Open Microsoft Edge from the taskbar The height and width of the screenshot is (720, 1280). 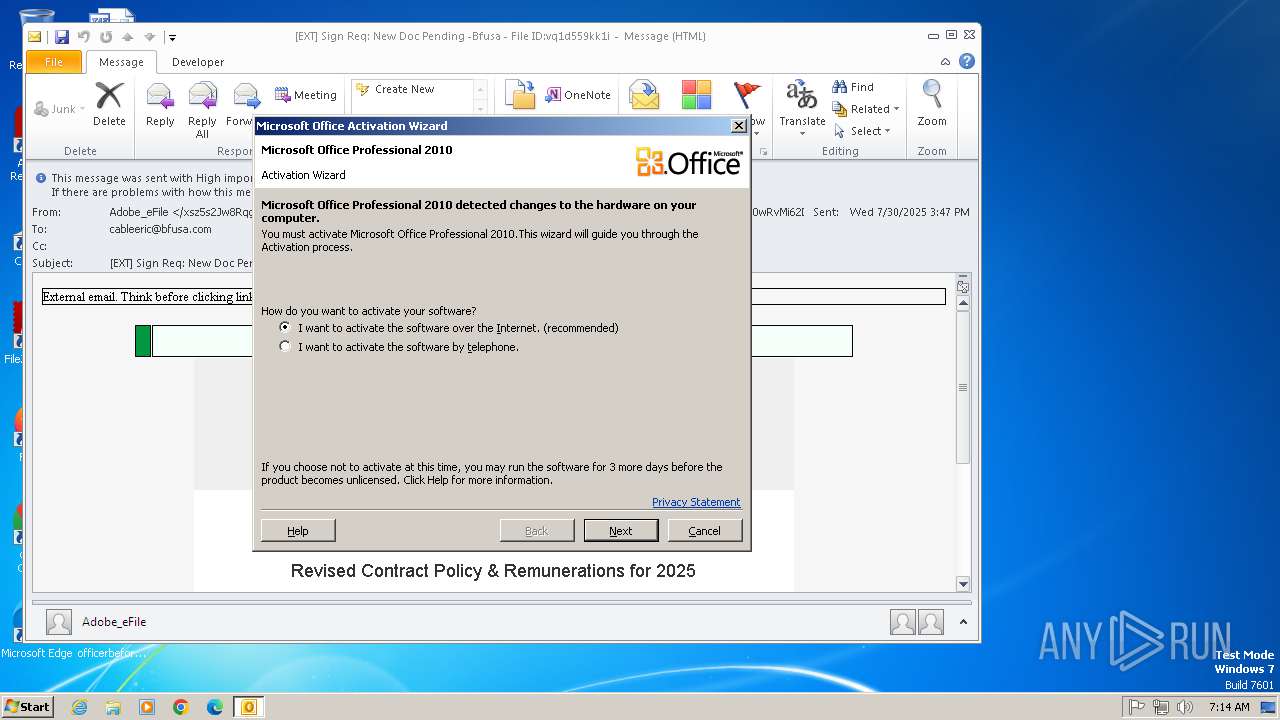[x=215, y=707]
